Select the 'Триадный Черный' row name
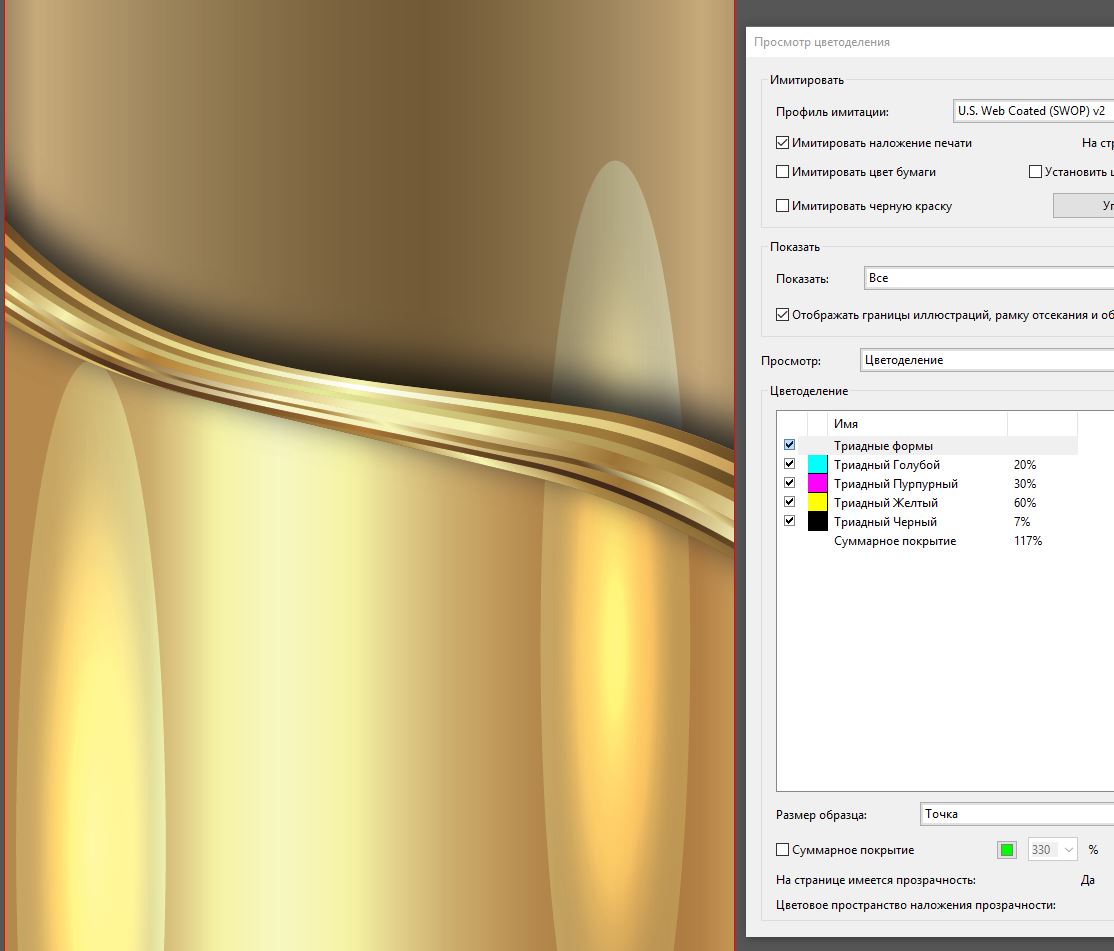The width and height of the screenshot is (1114, 951). pos(885,522)
